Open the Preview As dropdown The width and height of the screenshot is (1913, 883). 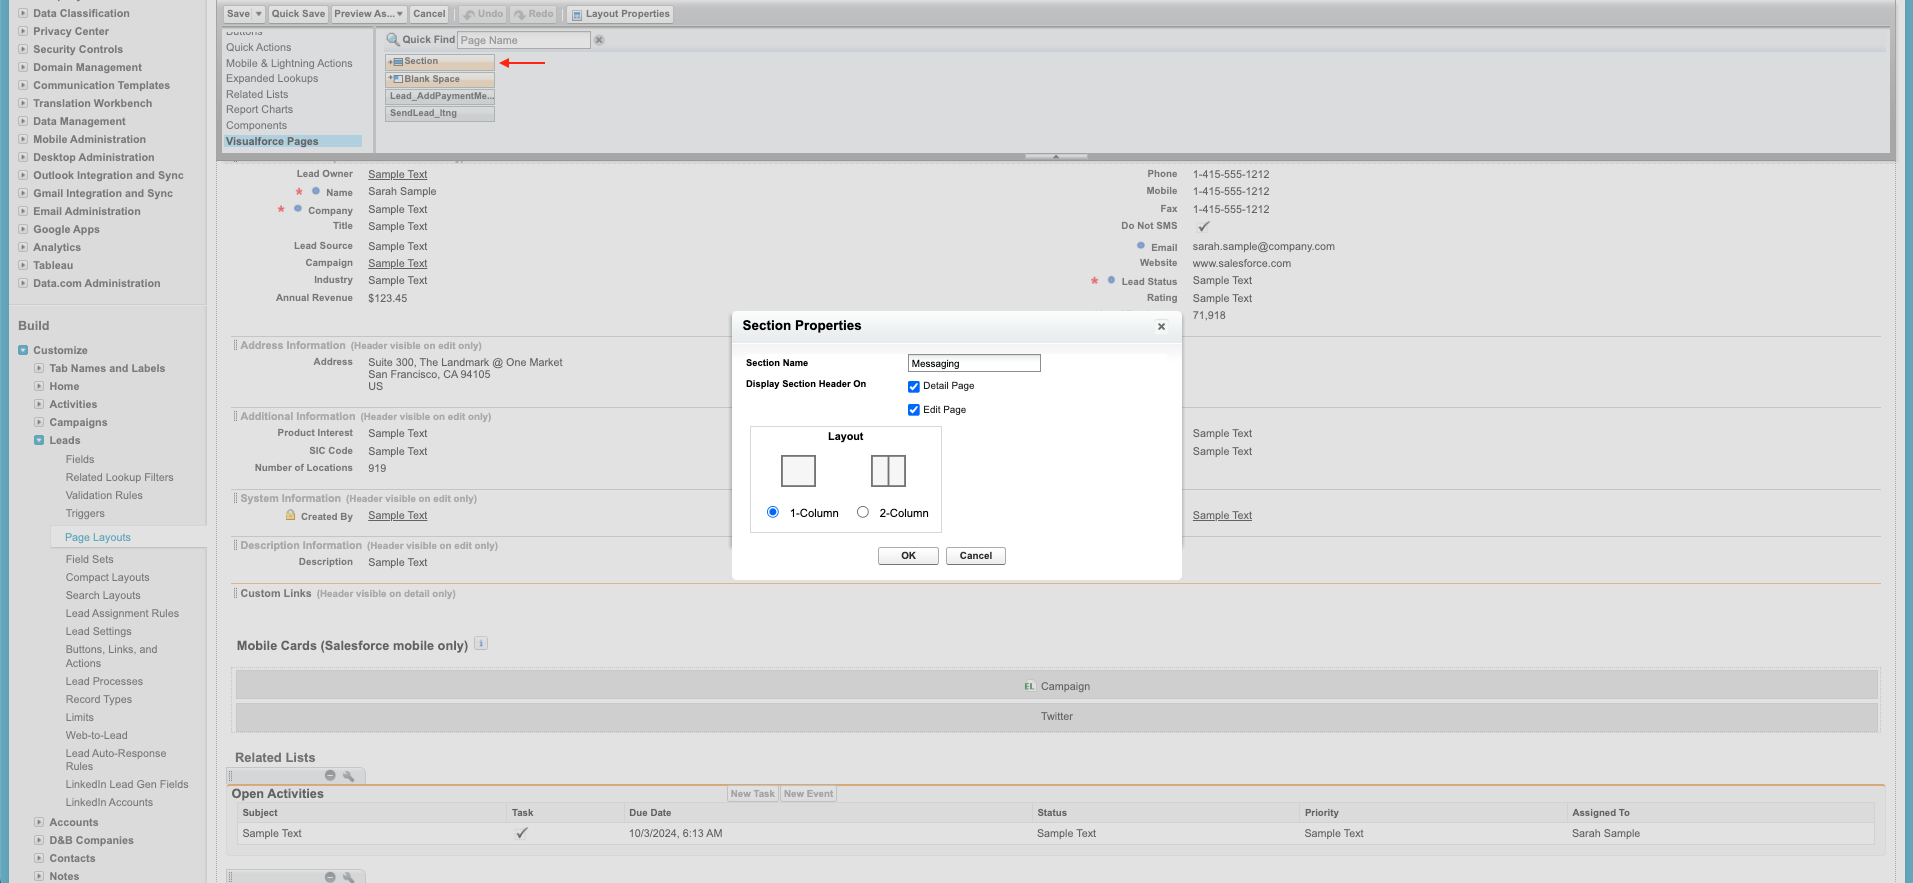369,14
